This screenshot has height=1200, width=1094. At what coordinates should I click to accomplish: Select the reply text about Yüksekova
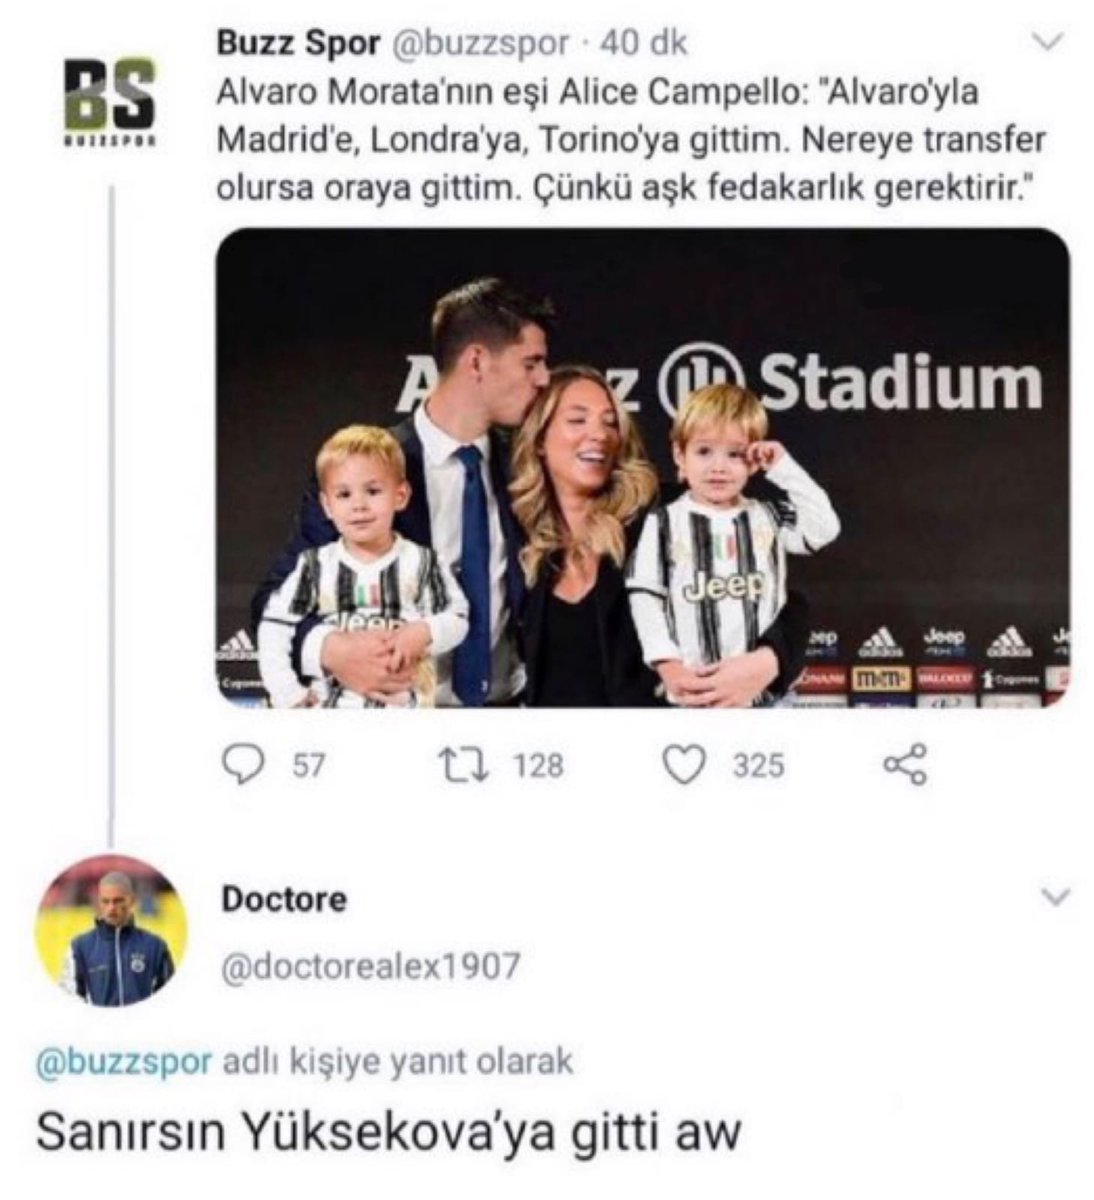coord(388,1132)
